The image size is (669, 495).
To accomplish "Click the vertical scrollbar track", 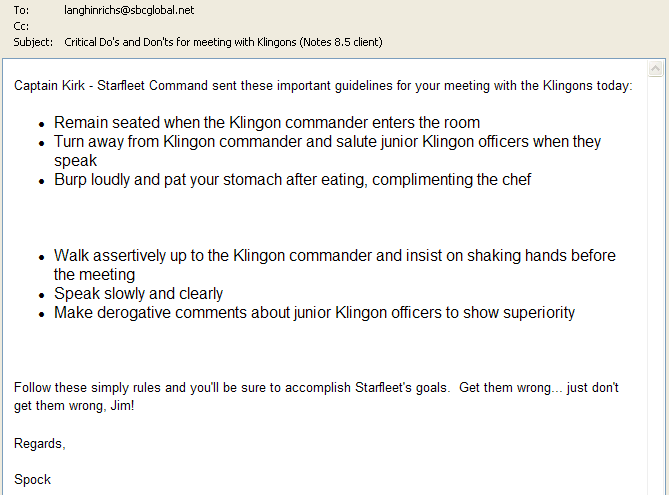I will (x=656, y=280).
